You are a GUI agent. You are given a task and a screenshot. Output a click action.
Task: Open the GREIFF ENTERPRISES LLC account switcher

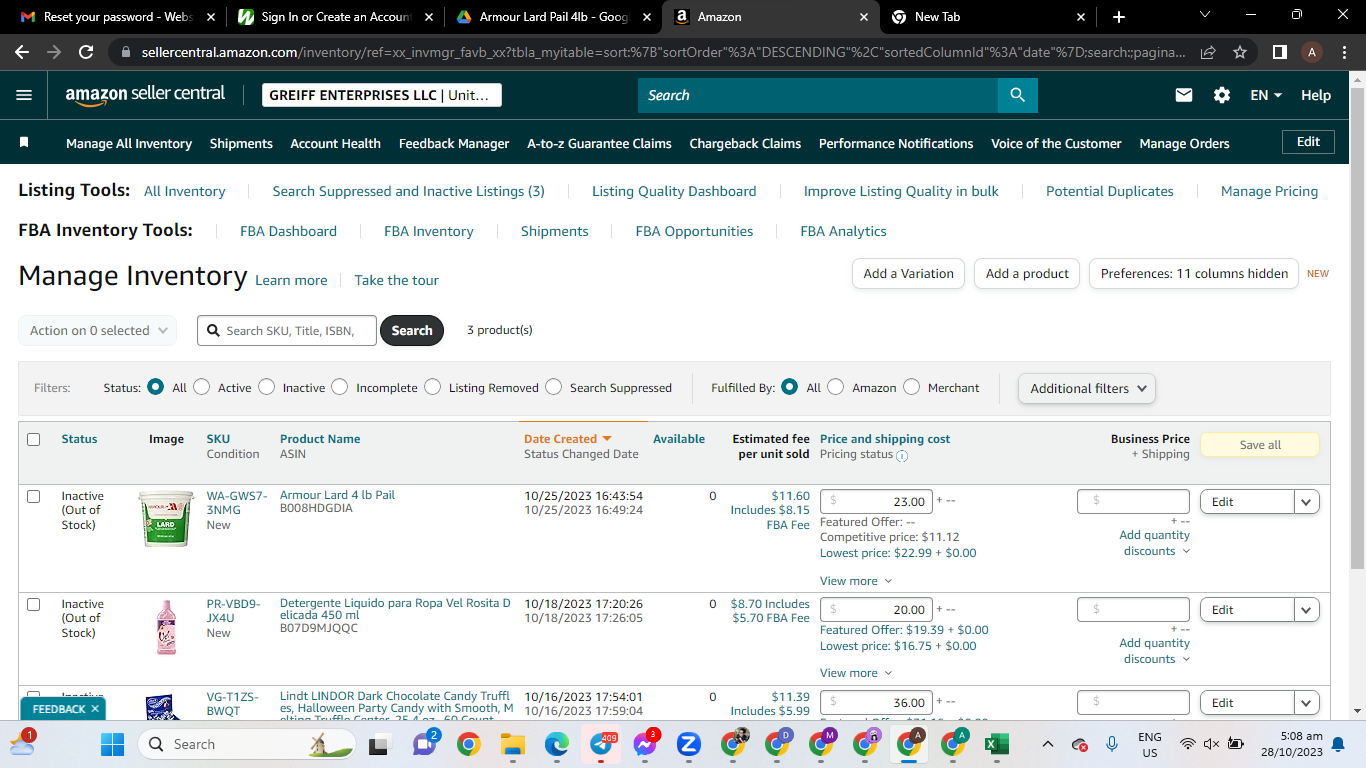point(382,95)
